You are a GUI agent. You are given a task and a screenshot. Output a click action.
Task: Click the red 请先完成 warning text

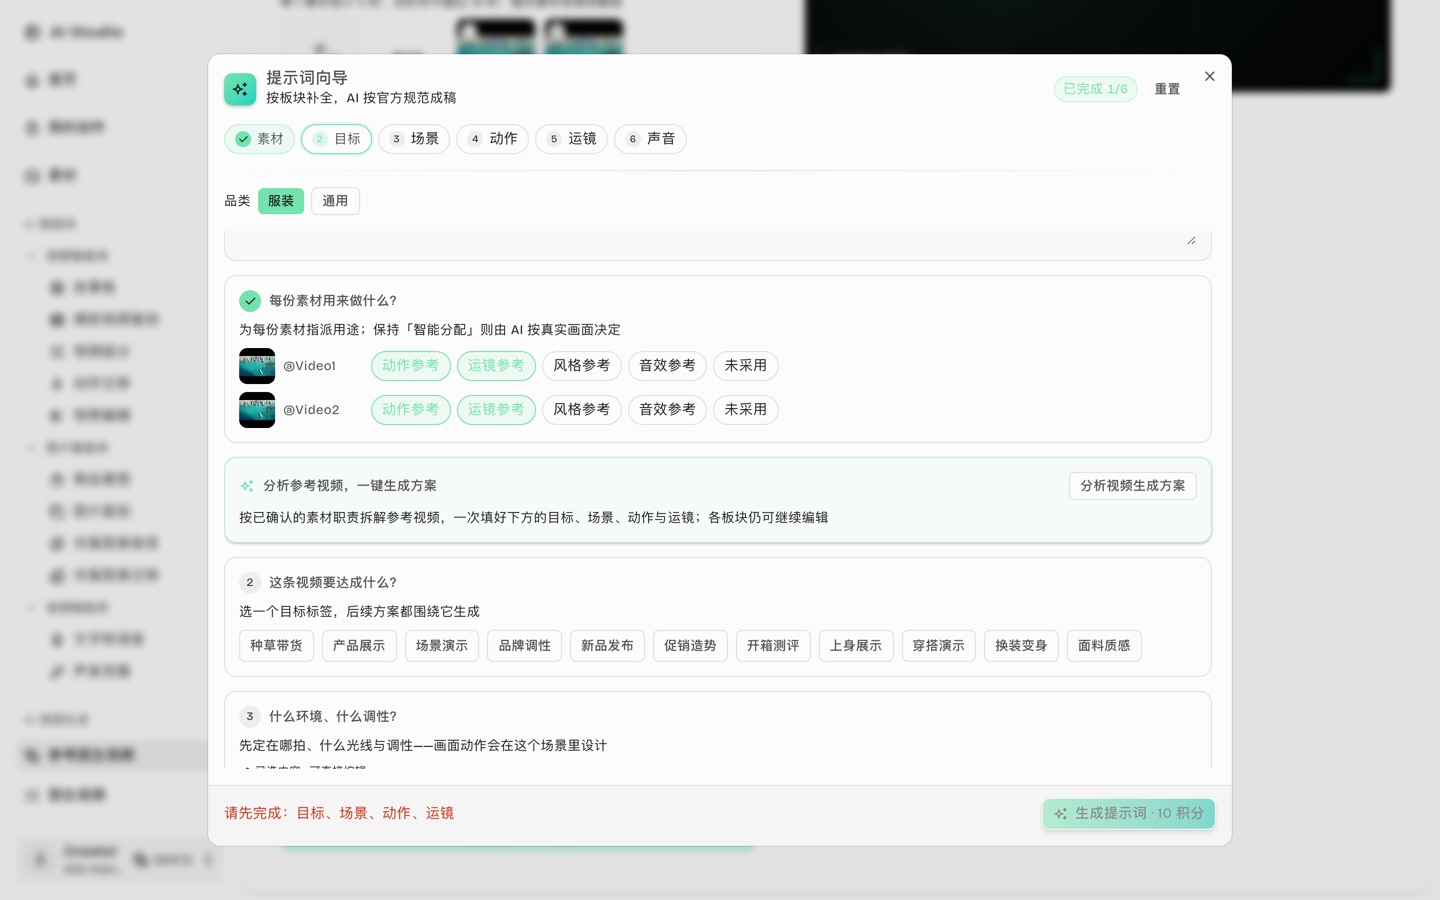(339, 813)
